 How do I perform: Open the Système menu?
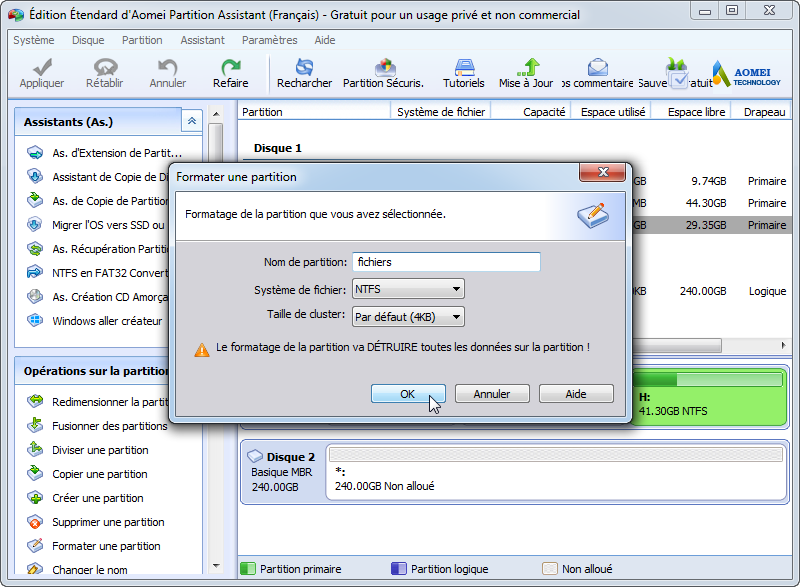click(34, 40)
